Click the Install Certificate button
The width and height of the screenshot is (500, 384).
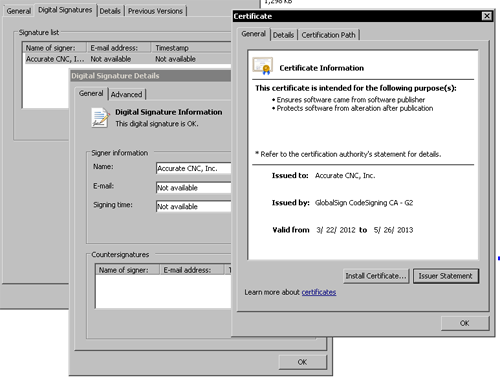pyautogui.click(x=376, y=276)
